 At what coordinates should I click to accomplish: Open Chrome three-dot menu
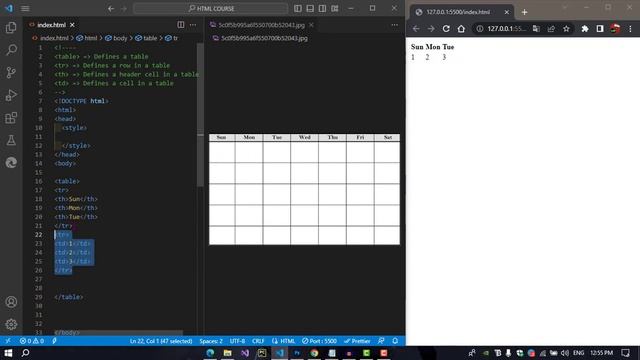click(x=630, y=29)
